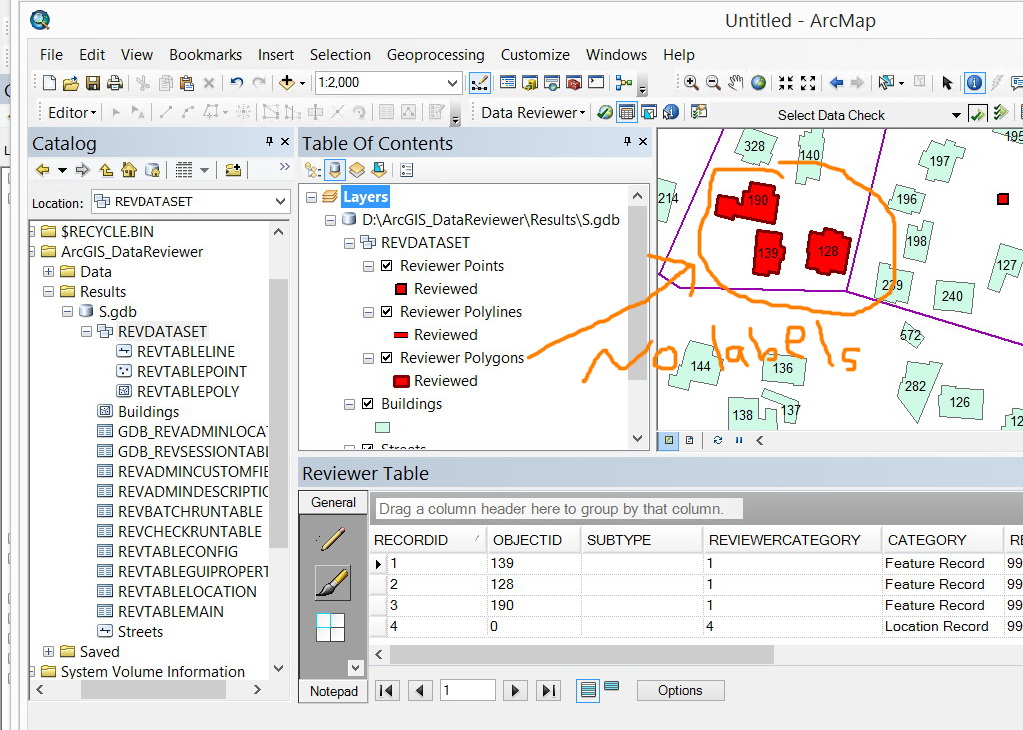Select the Zoom In tool
Viewport: 1023px width, 730px height.
click(692, 83)
